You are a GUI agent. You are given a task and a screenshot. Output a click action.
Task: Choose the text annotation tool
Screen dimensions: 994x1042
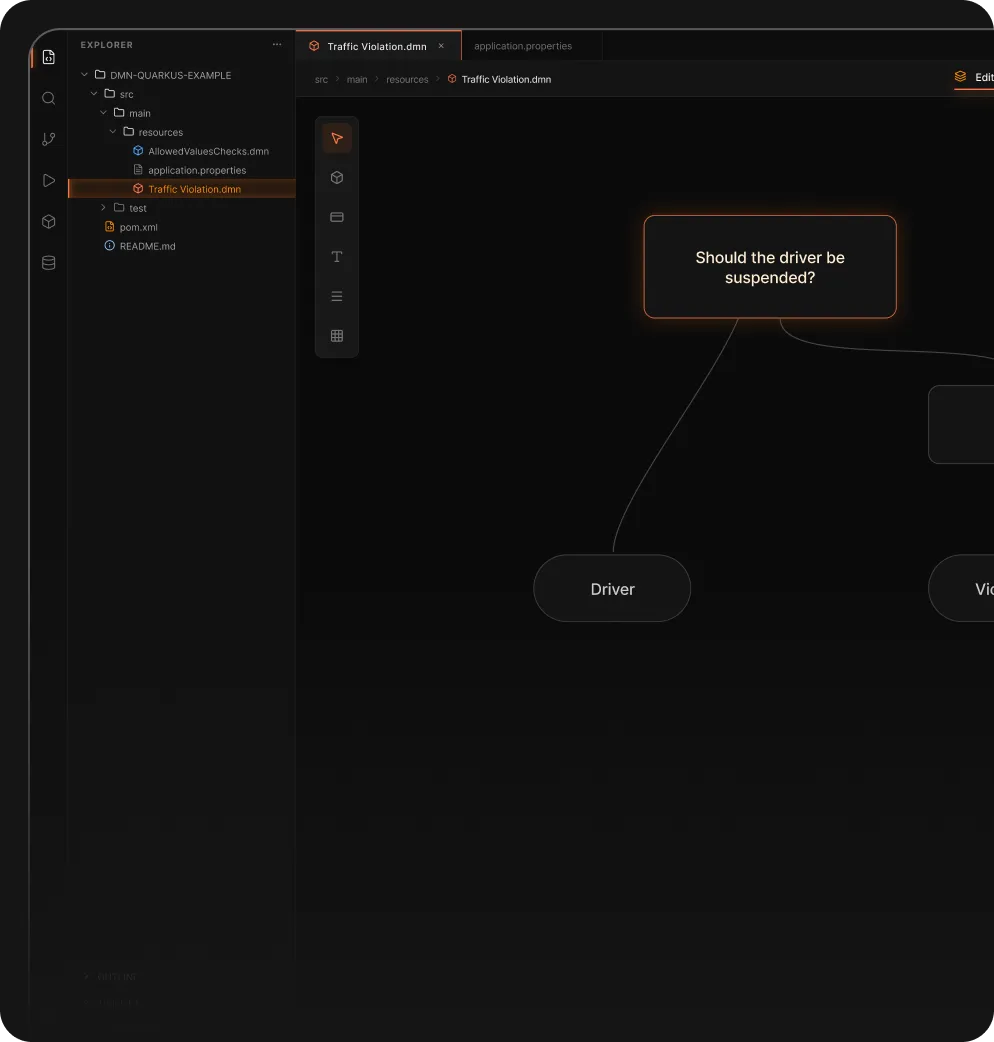click(336, 256)
